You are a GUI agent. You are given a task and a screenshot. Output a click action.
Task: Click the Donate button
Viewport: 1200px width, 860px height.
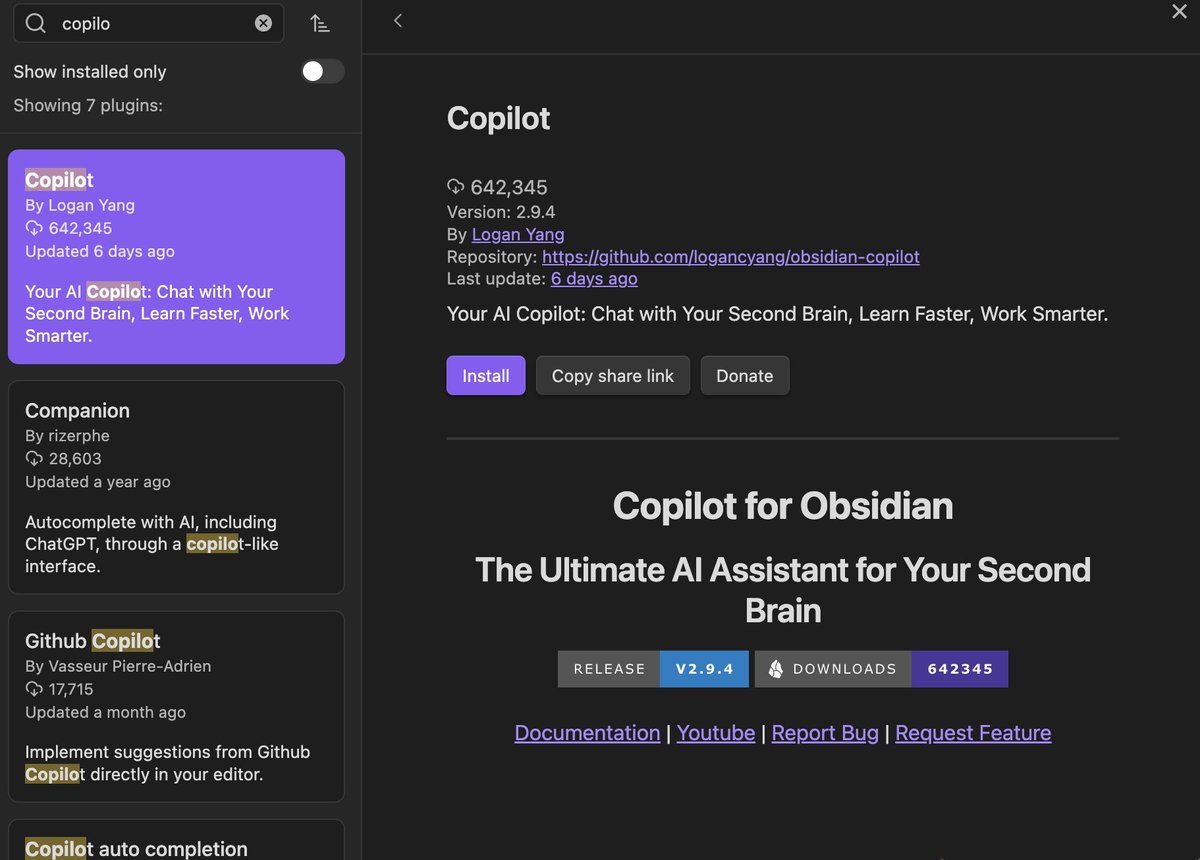point(745,375)
